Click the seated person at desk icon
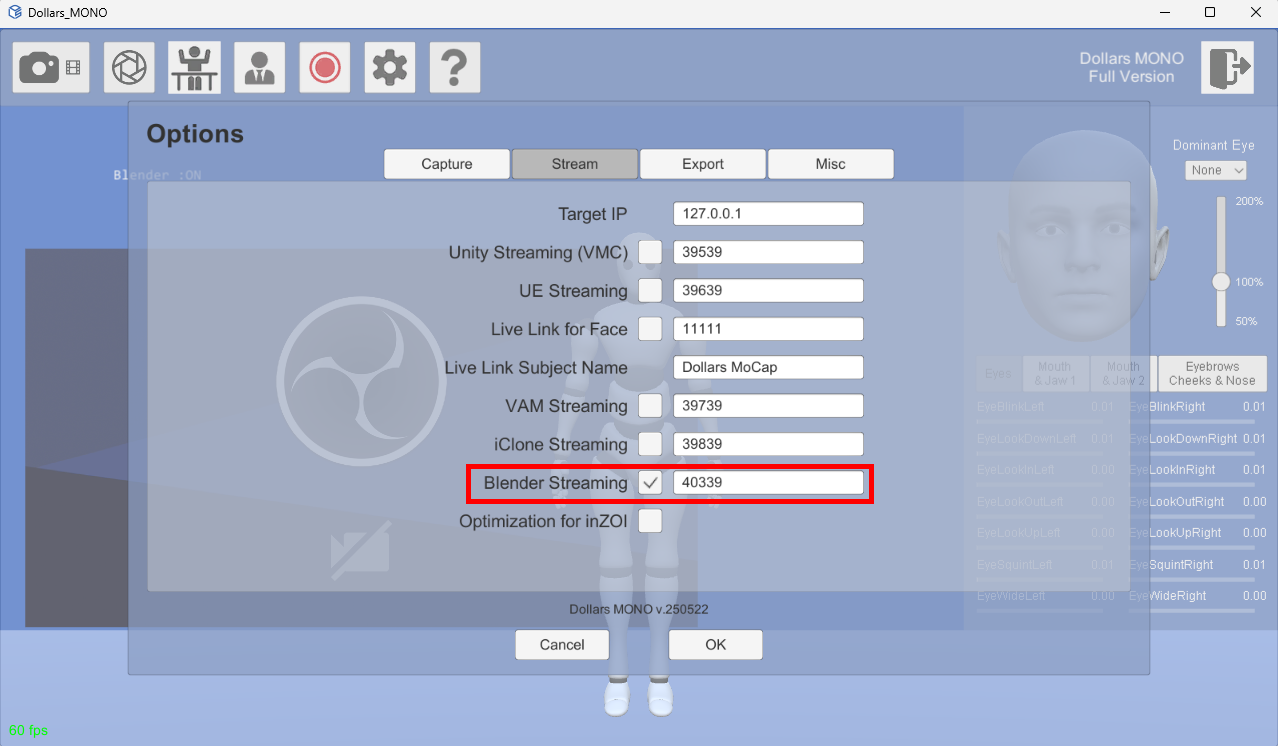Screen dimensions: 1278x746 point(194,68)
